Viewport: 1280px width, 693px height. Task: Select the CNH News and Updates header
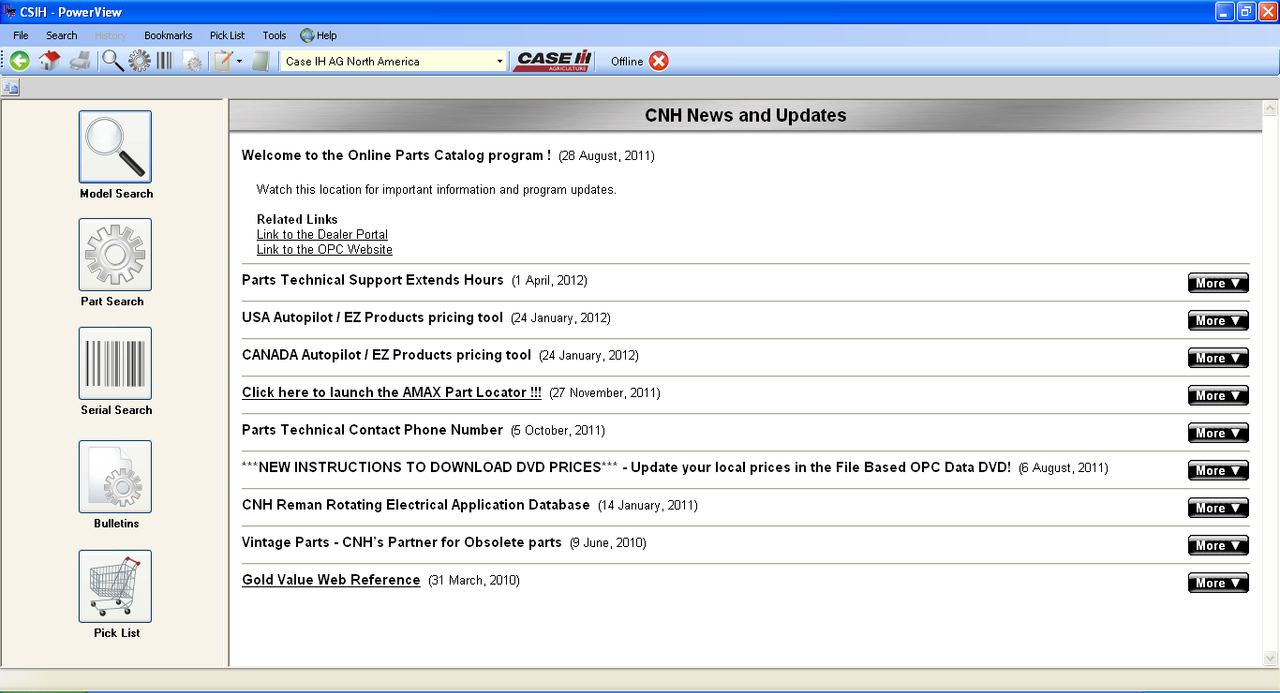click(x=745, y=116)
